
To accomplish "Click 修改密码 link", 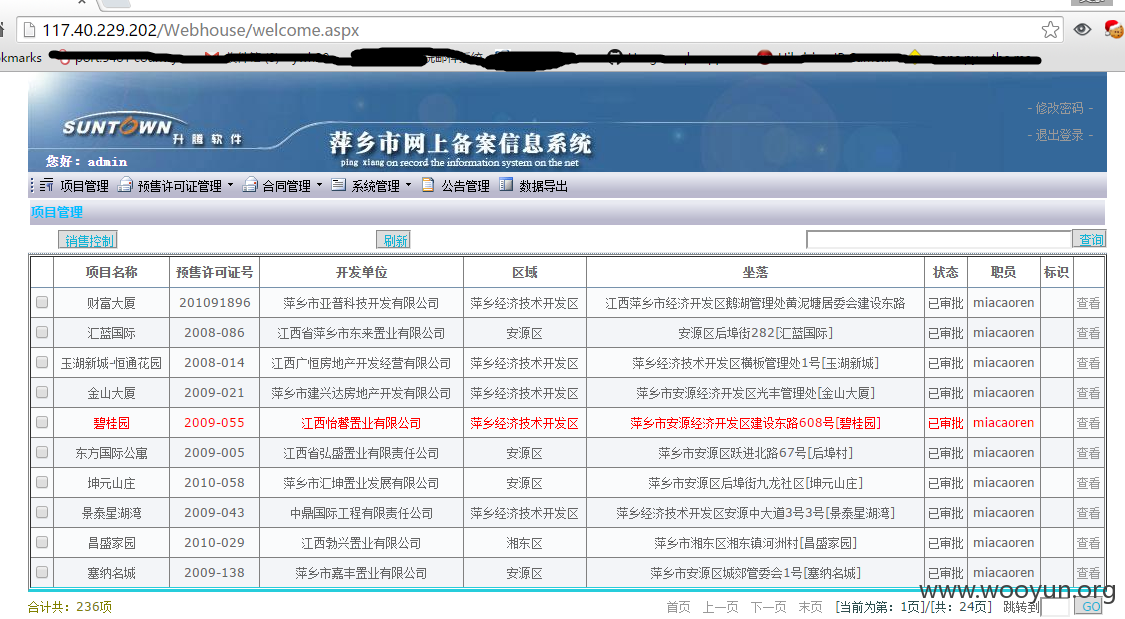I will coord(1059,108).
